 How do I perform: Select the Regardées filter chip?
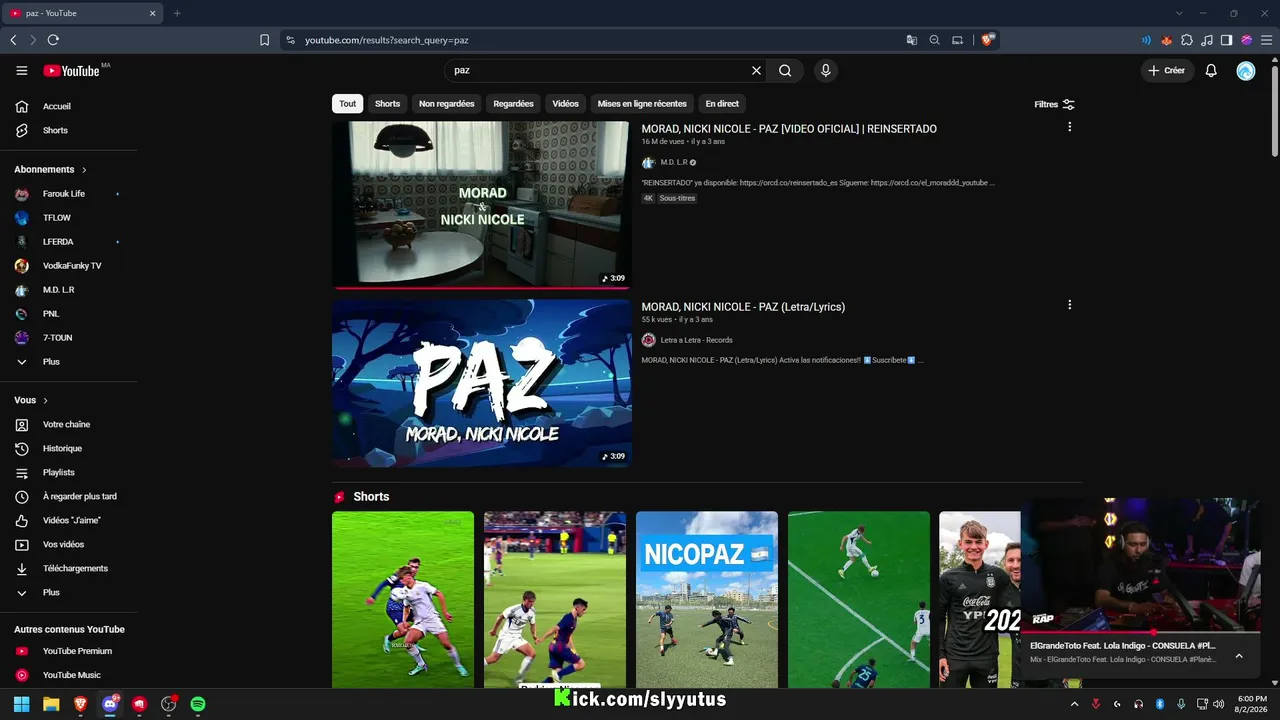coord(513,104)
